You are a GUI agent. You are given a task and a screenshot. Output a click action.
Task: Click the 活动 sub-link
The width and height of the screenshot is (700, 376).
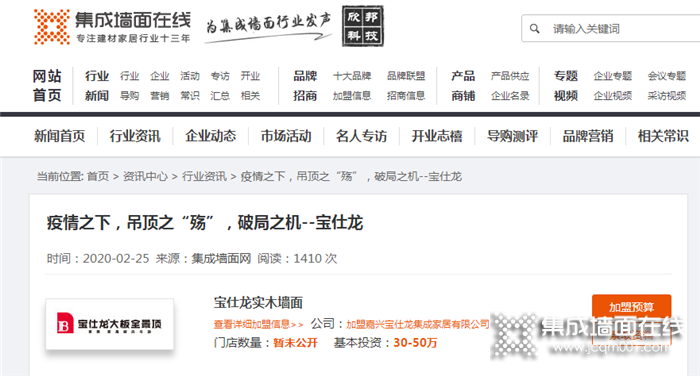pyautogui.click(x=190, y=76)
